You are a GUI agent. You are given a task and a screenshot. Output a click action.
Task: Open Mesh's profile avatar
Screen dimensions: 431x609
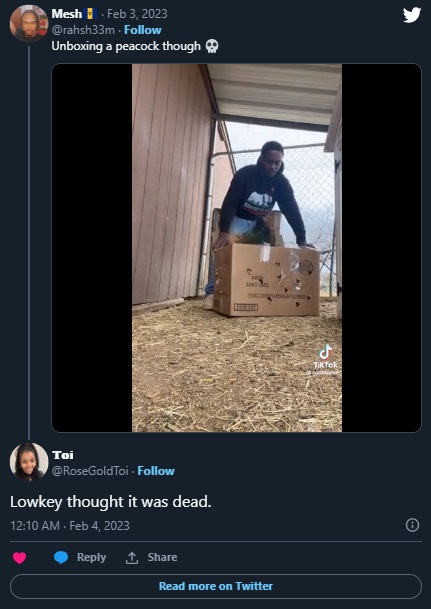29,24
